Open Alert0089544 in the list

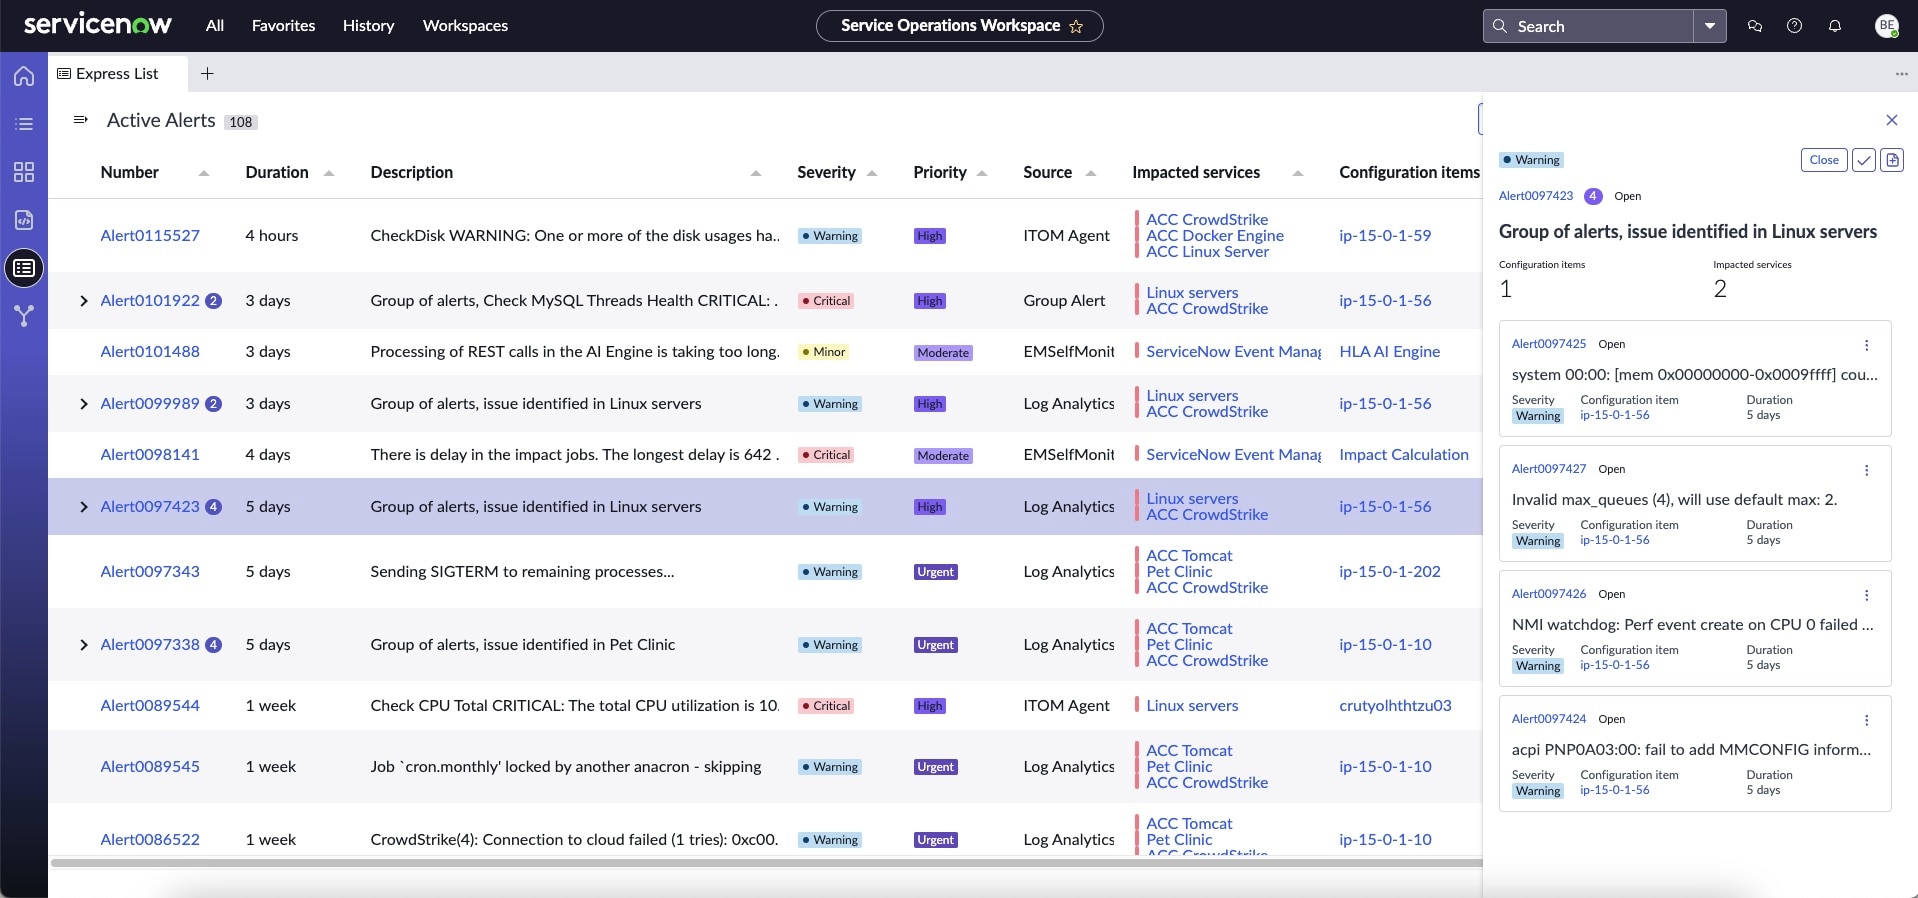(x=150, y=706)
